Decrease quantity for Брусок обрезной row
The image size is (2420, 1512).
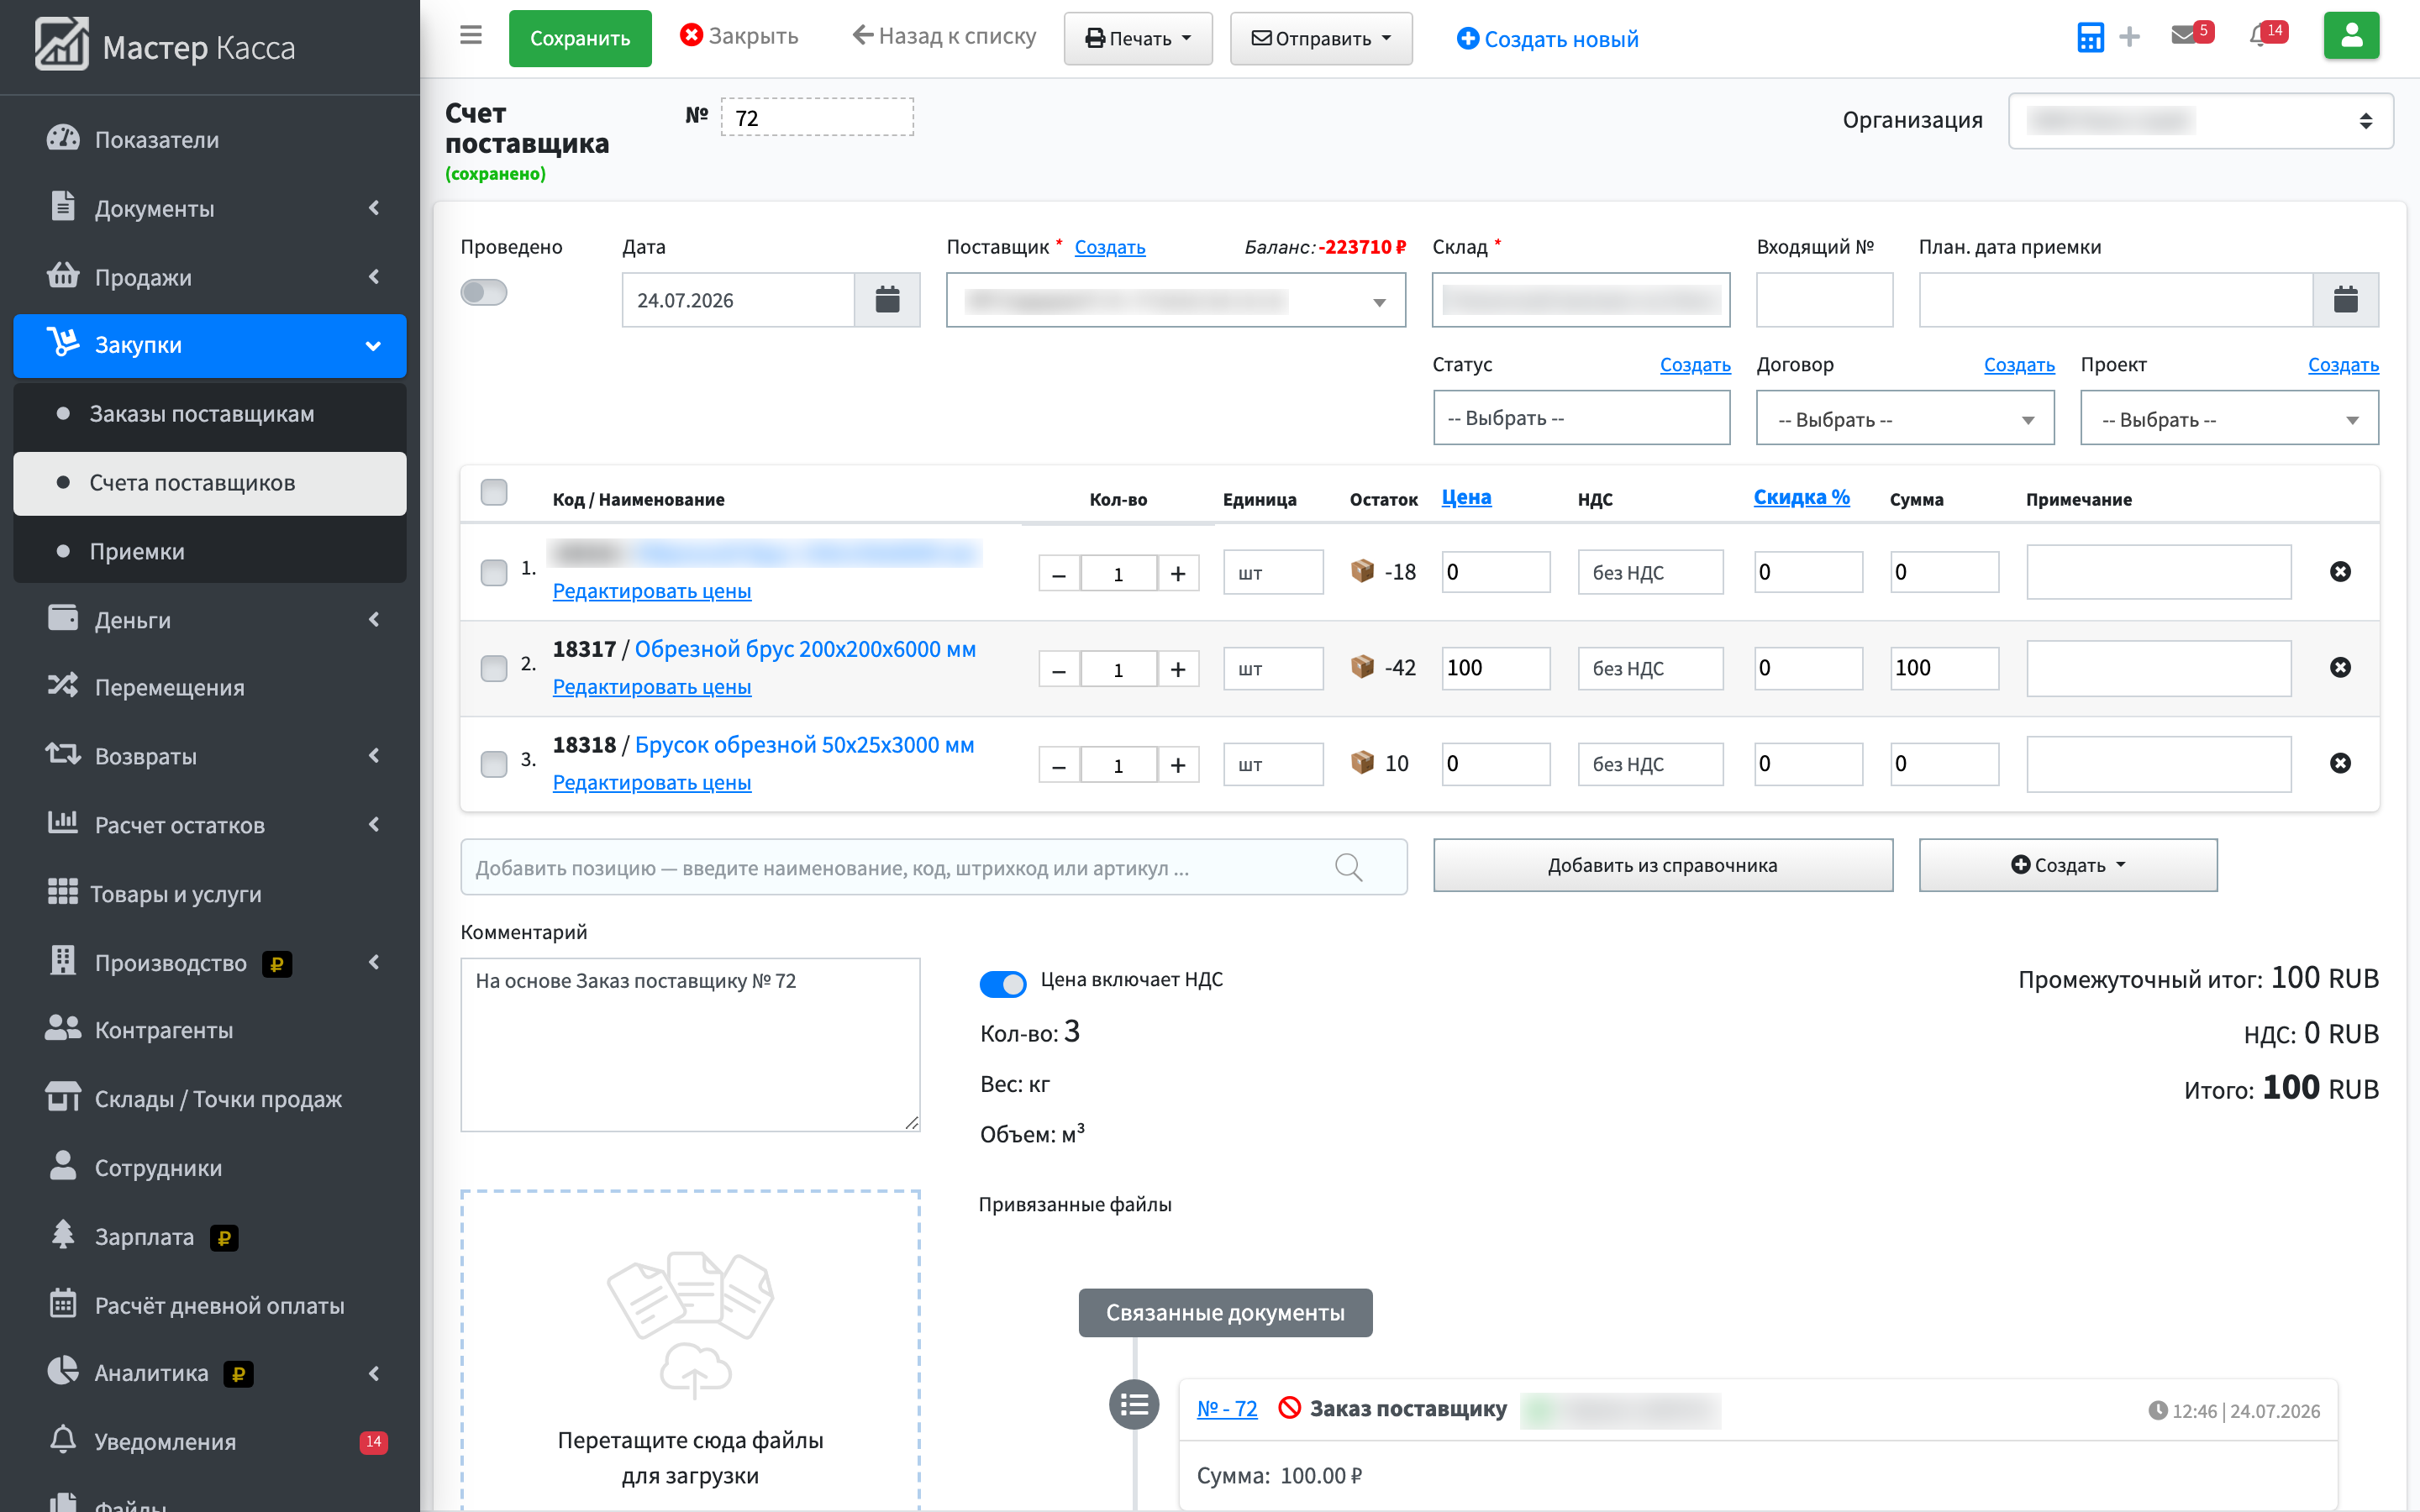1059,765
